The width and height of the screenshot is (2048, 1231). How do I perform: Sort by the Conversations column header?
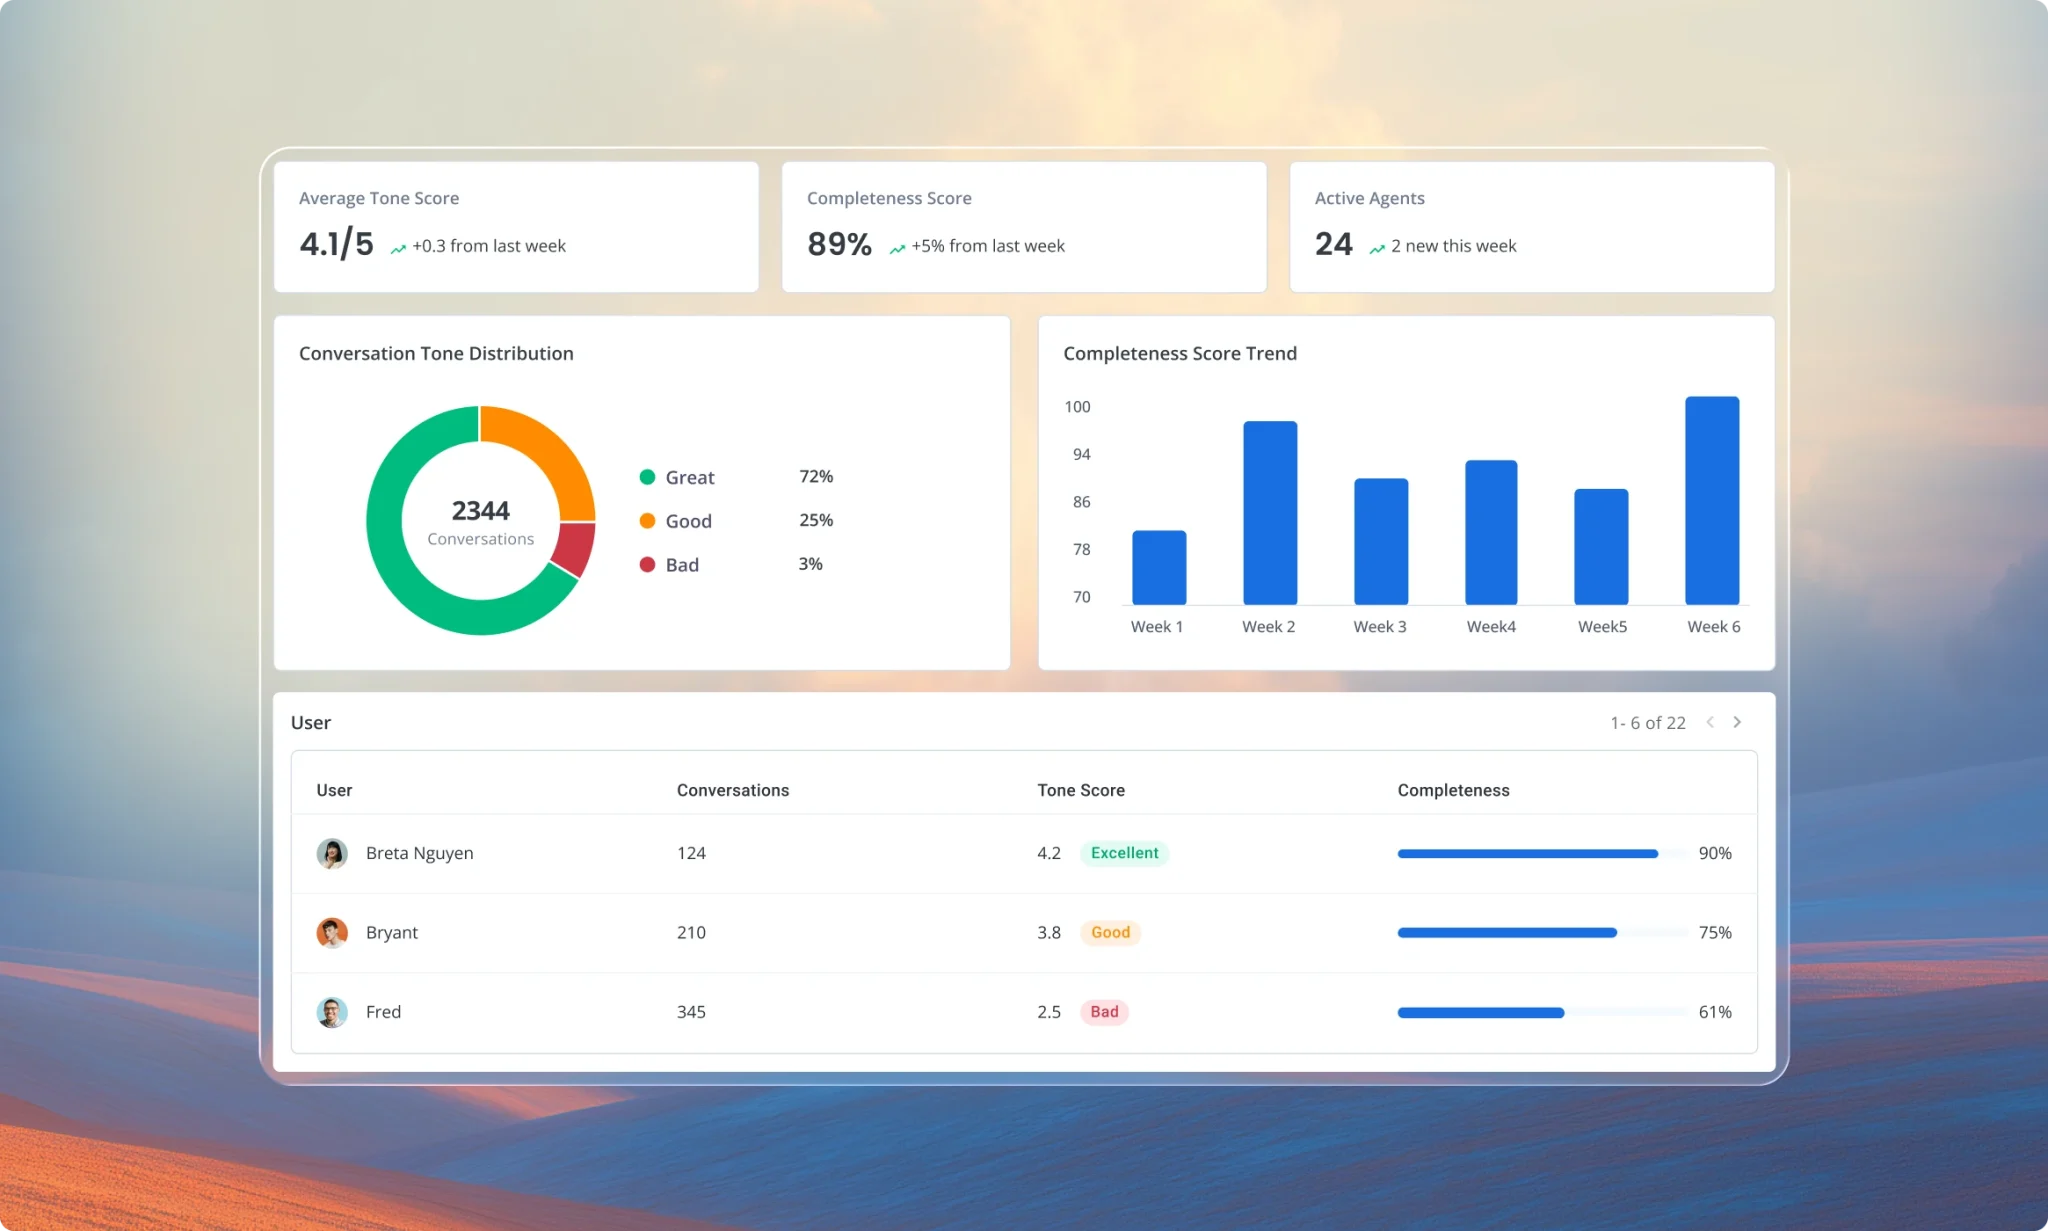(733, 790)
